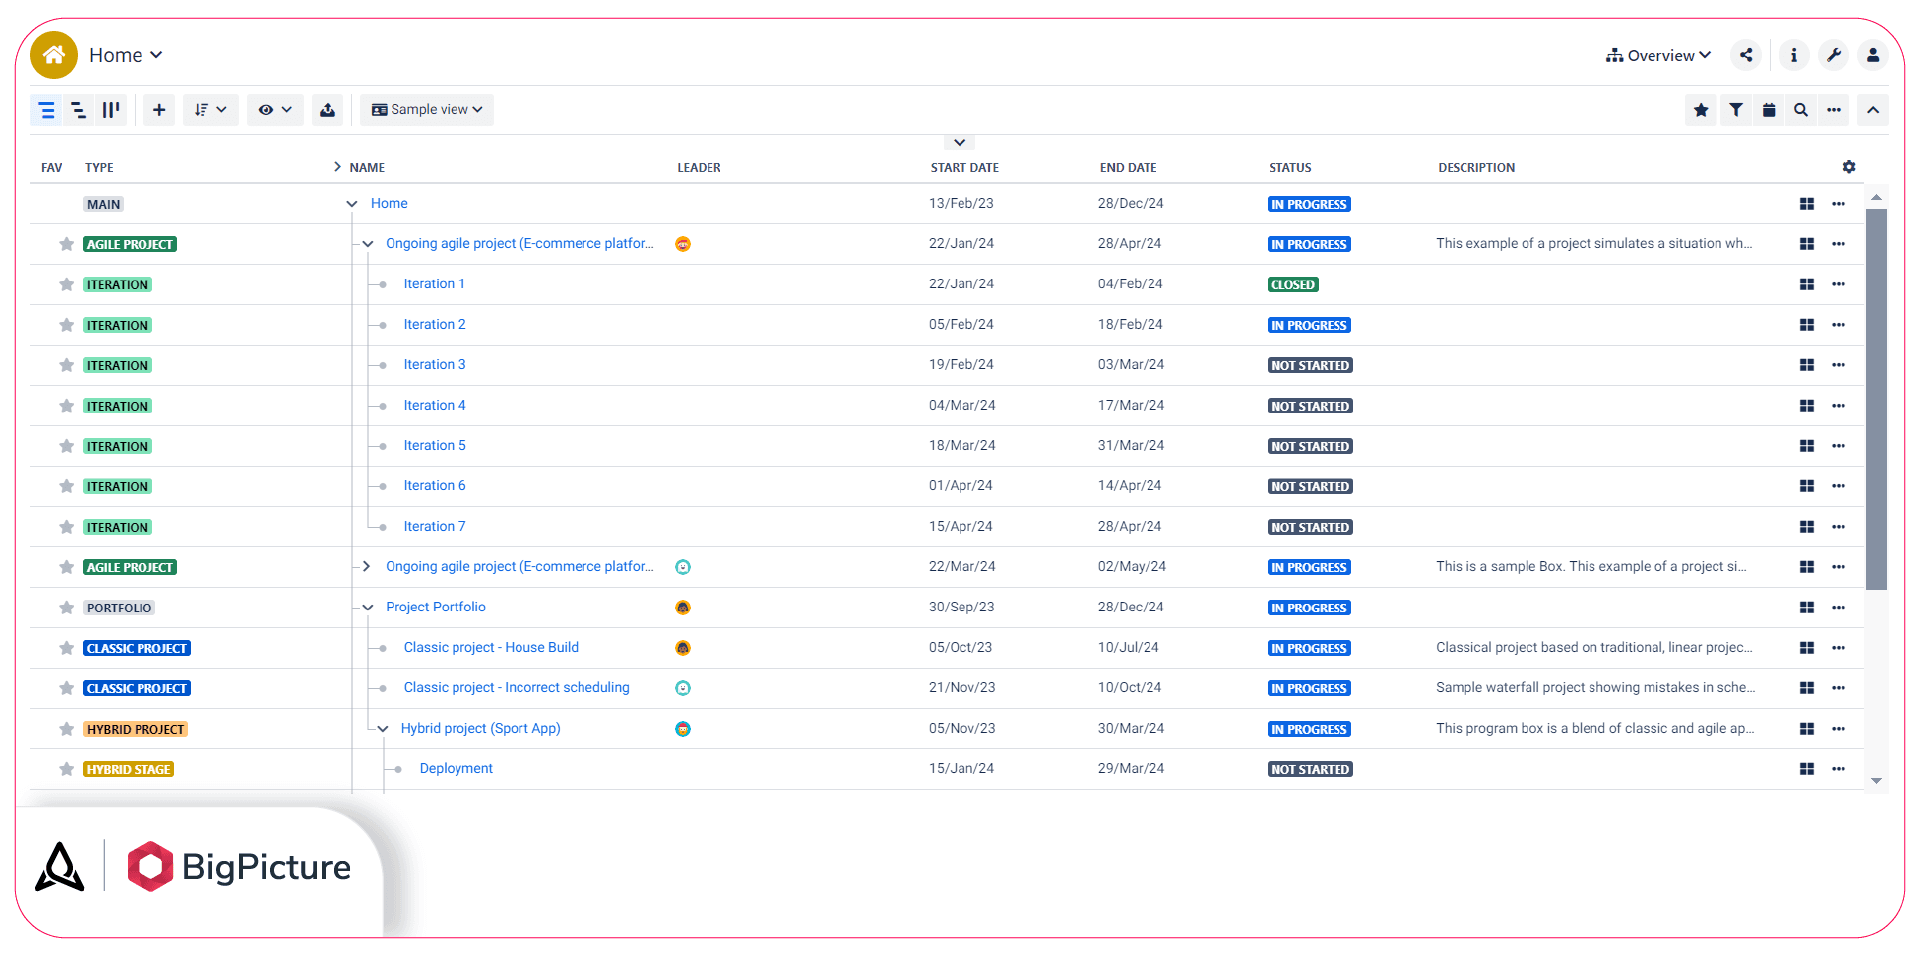The width and height of the screenshot is (1920, 960).
Task: Click the vertical scrollbar thumb
Action: pos(1877,400)
